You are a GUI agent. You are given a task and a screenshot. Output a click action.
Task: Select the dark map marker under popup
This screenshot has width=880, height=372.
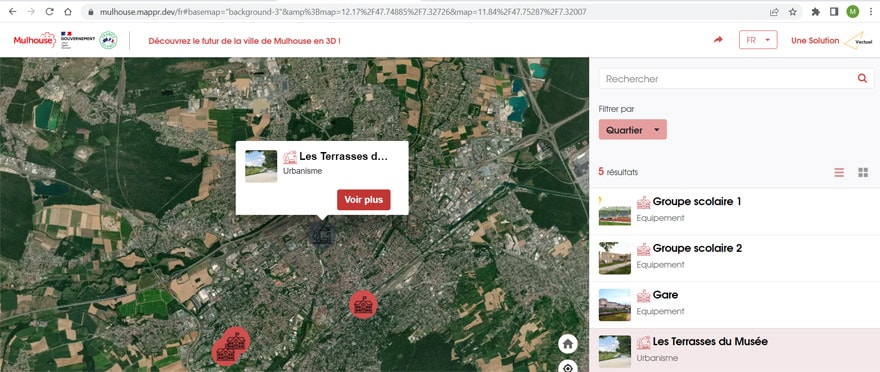tap(322, 233)
